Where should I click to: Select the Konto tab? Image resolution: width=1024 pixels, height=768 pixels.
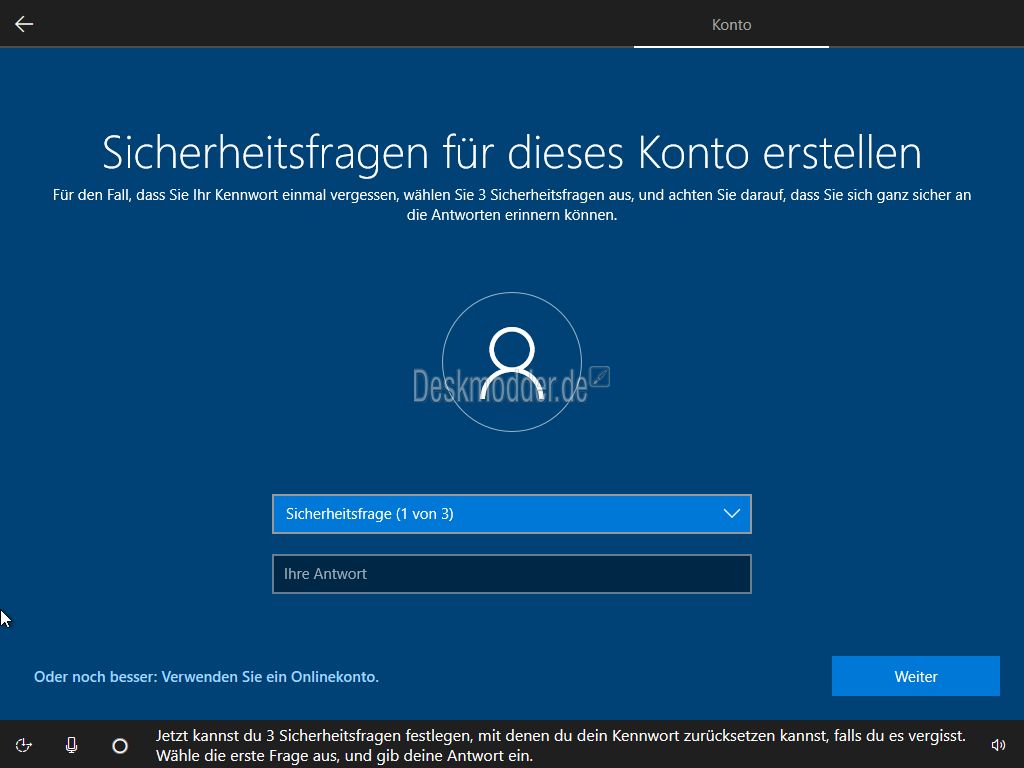[731, 24]
